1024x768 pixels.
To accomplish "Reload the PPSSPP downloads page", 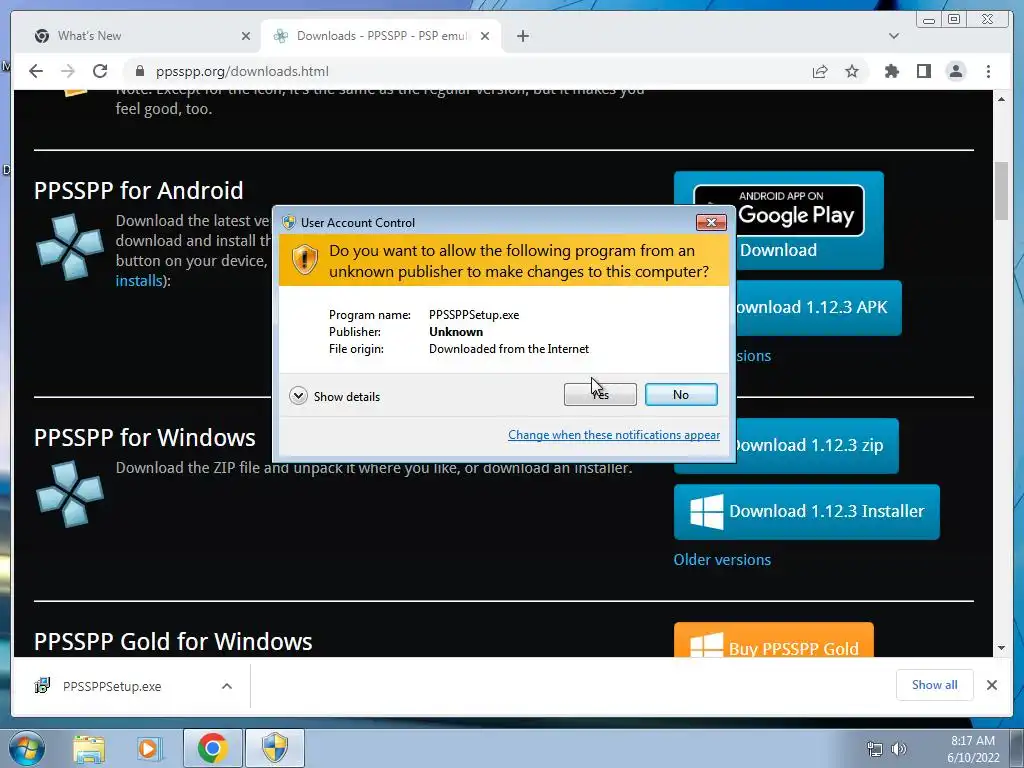I will [x=100, y=71].
